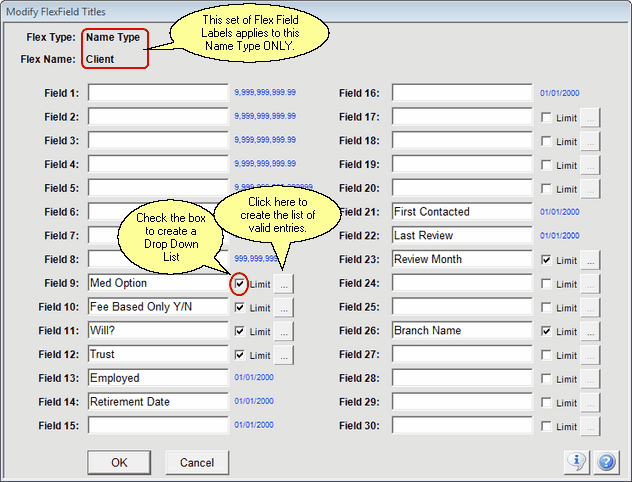Click into the Field 2 title box

coord(158,116)
